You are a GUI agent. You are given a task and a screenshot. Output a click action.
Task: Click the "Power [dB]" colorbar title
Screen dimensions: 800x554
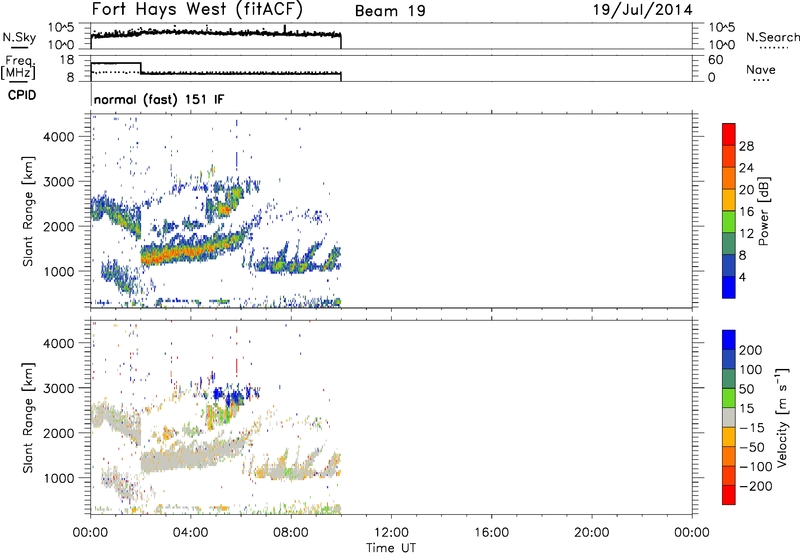pos(763,211)
